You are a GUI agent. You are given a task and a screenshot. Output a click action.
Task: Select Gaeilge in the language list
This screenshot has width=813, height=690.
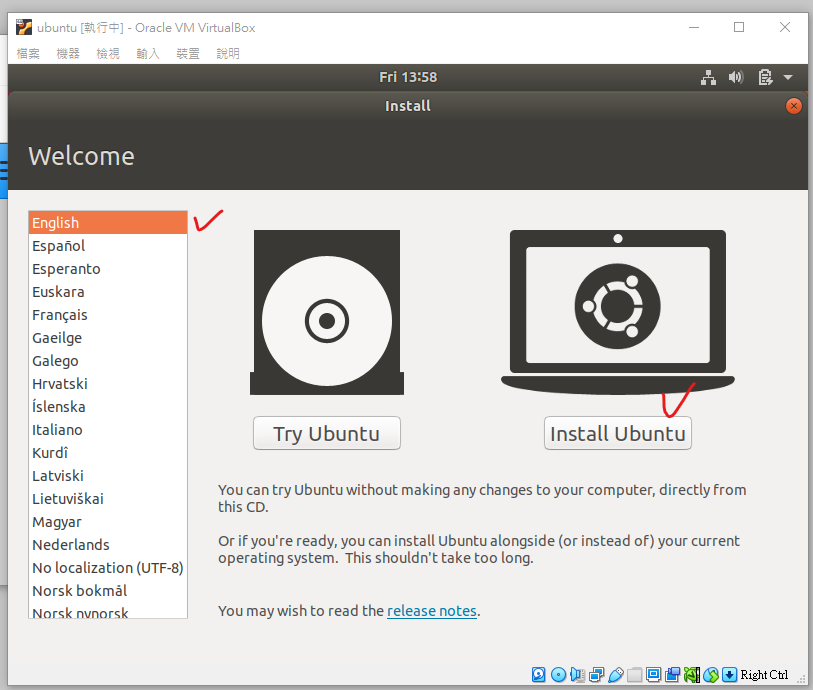tap(108, 337)
